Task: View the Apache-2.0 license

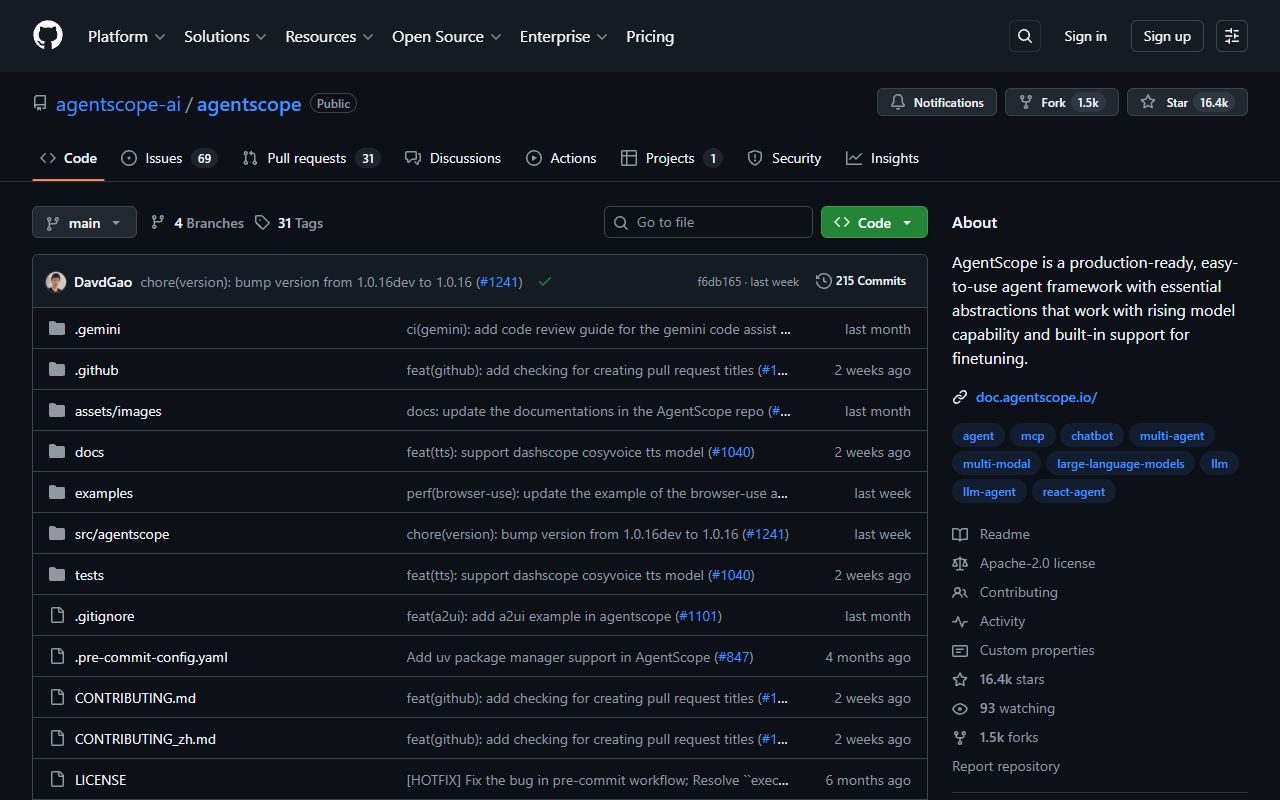Action: point(1037,563)
